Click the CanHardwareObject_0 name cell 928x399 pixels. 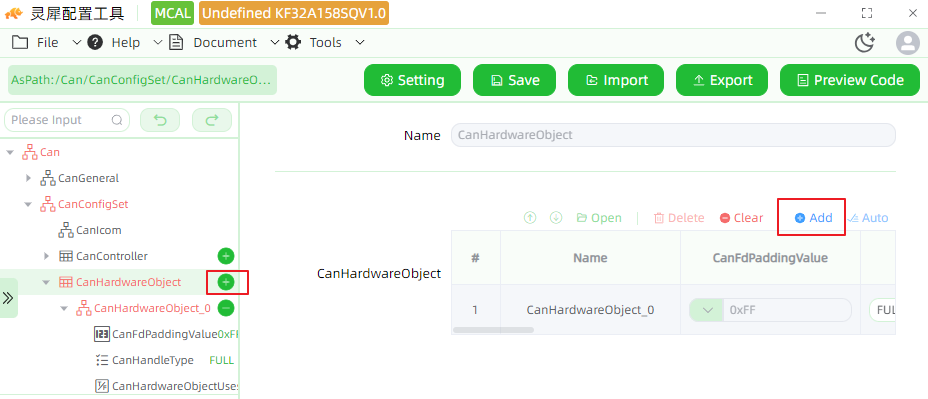(590, 310)
